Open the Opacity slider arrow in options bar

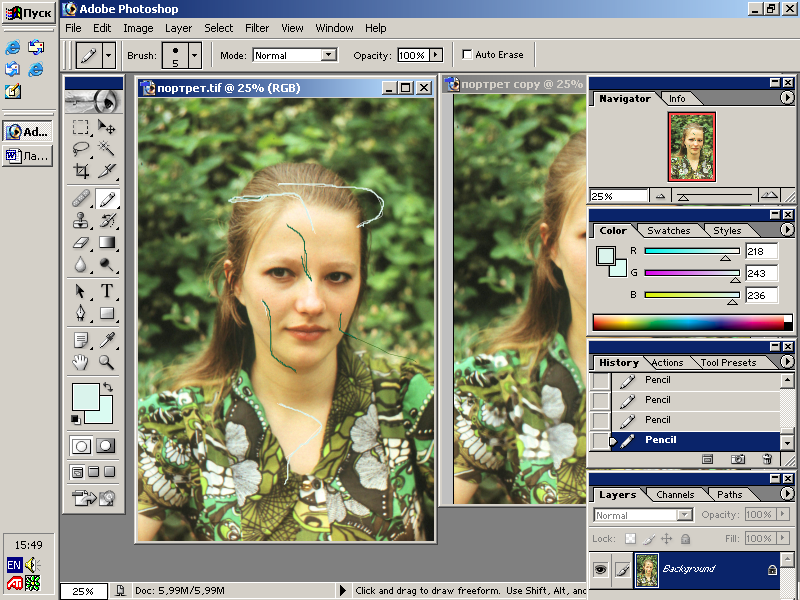[x=436, y=55]
